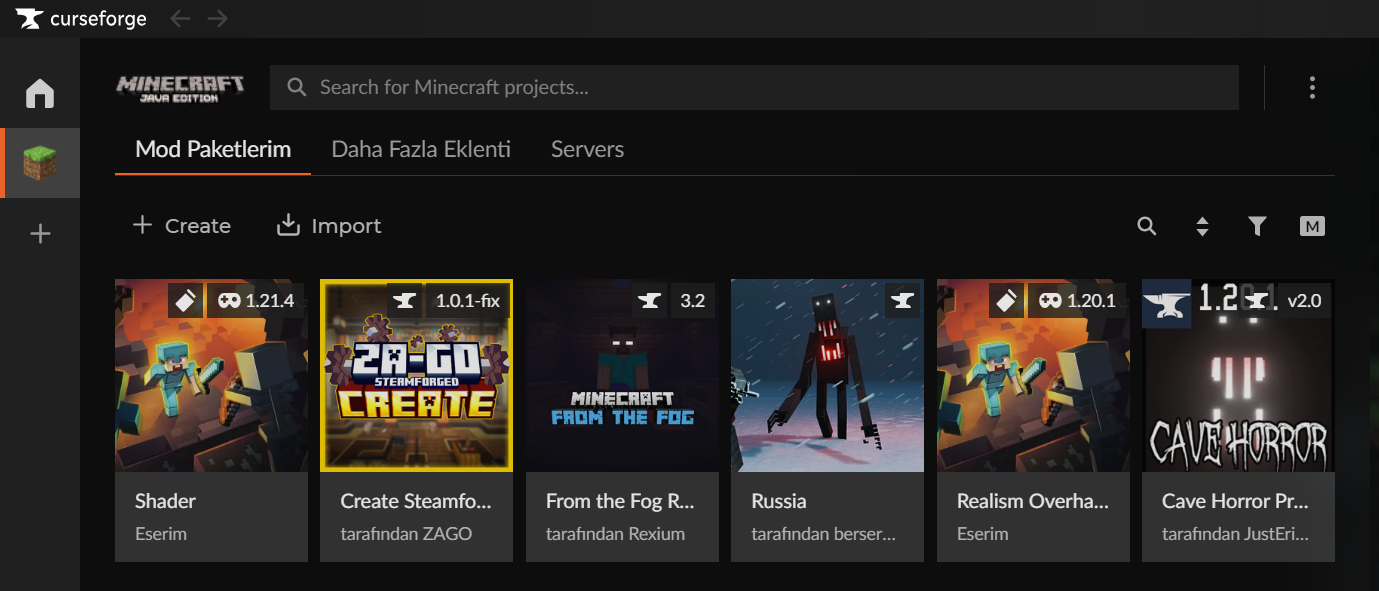The width and height of the screenshot is (1379, 591).
Task: Open the CurseForge home sidebar icon
Action: point(40,93)
